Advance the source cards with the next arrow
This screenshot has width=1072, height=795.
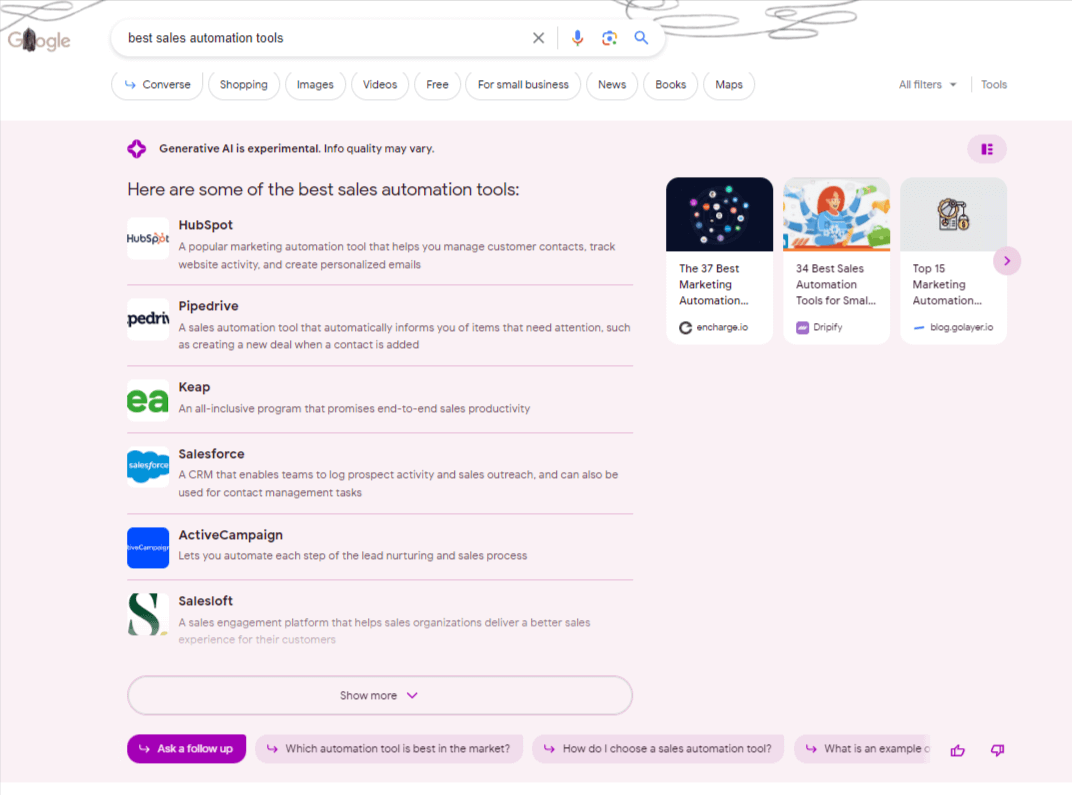point(1007,260)
